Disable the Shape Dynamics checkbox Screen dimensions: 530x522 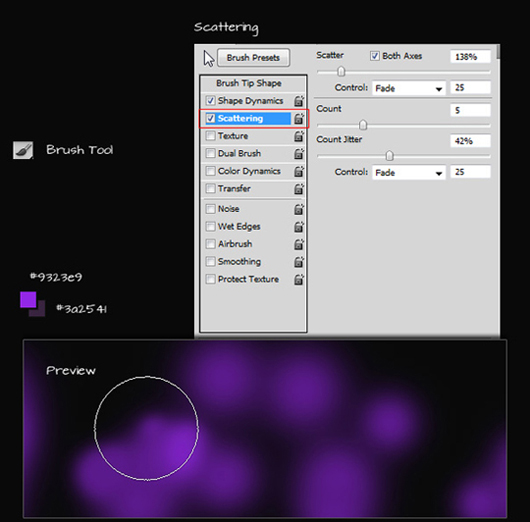click(211, 100)
